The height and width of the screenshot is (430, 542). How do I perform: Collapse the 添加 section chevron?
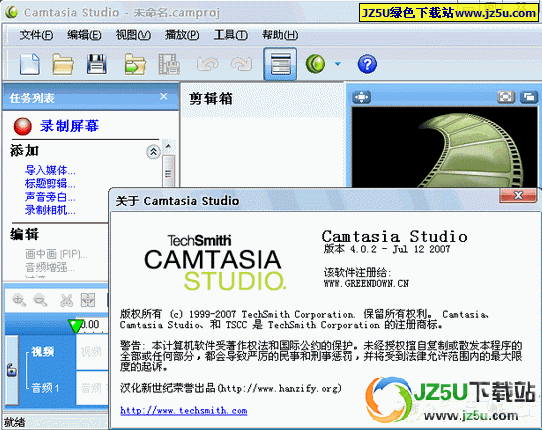point(153,152)
